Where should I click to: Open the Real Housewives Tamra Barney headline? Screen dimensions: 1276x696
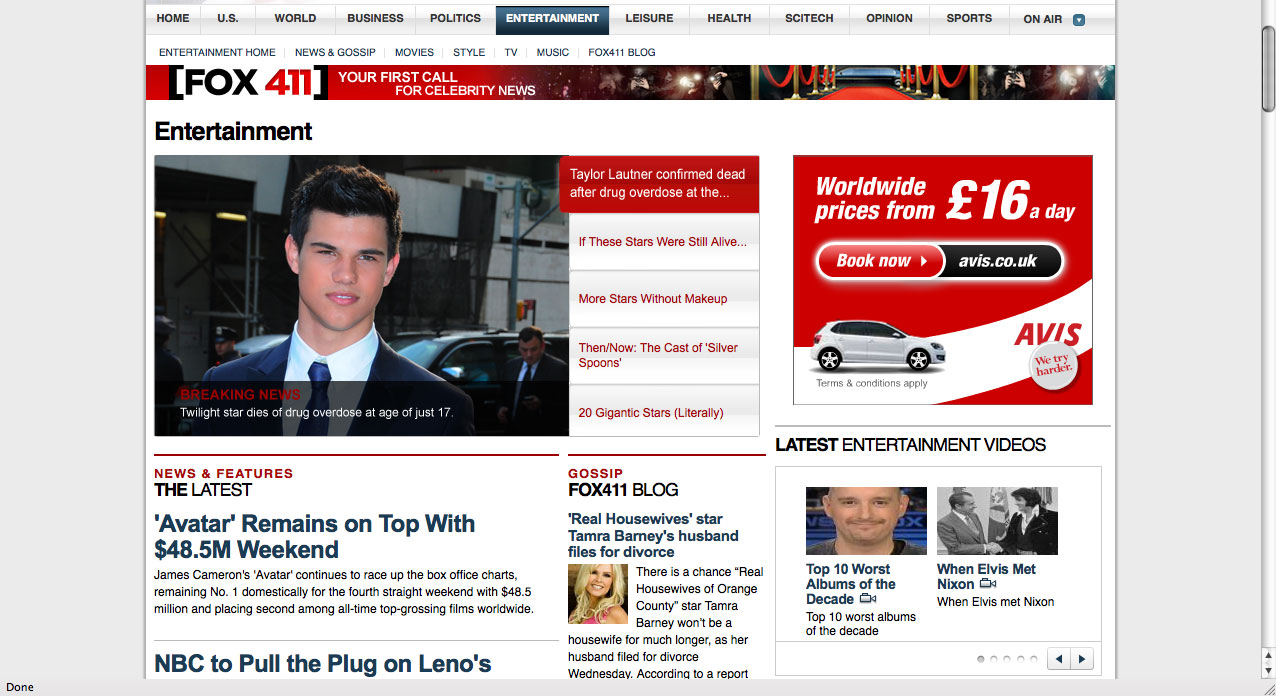click(x=653, y=536)
